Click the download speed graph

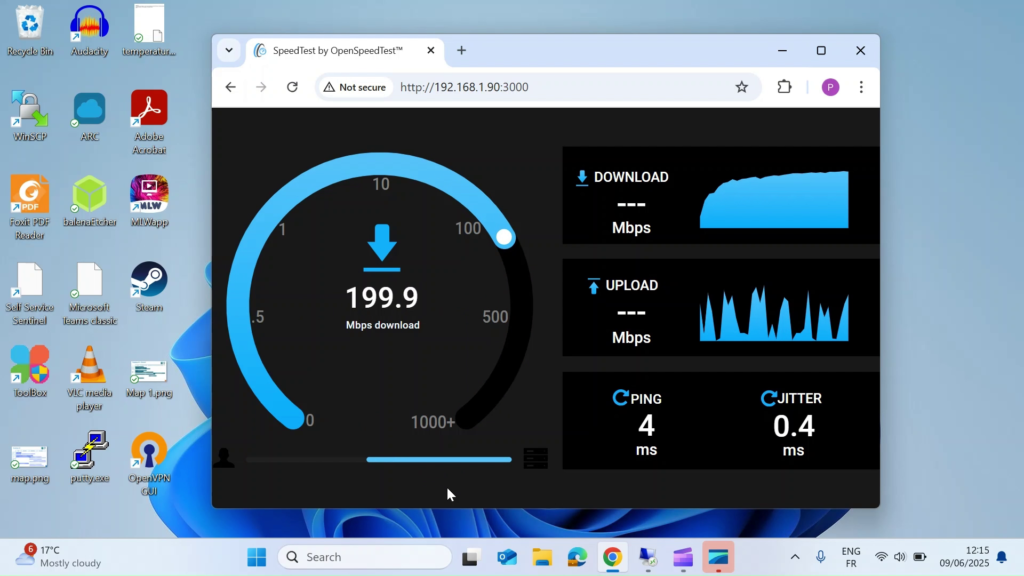coord(774,199)
